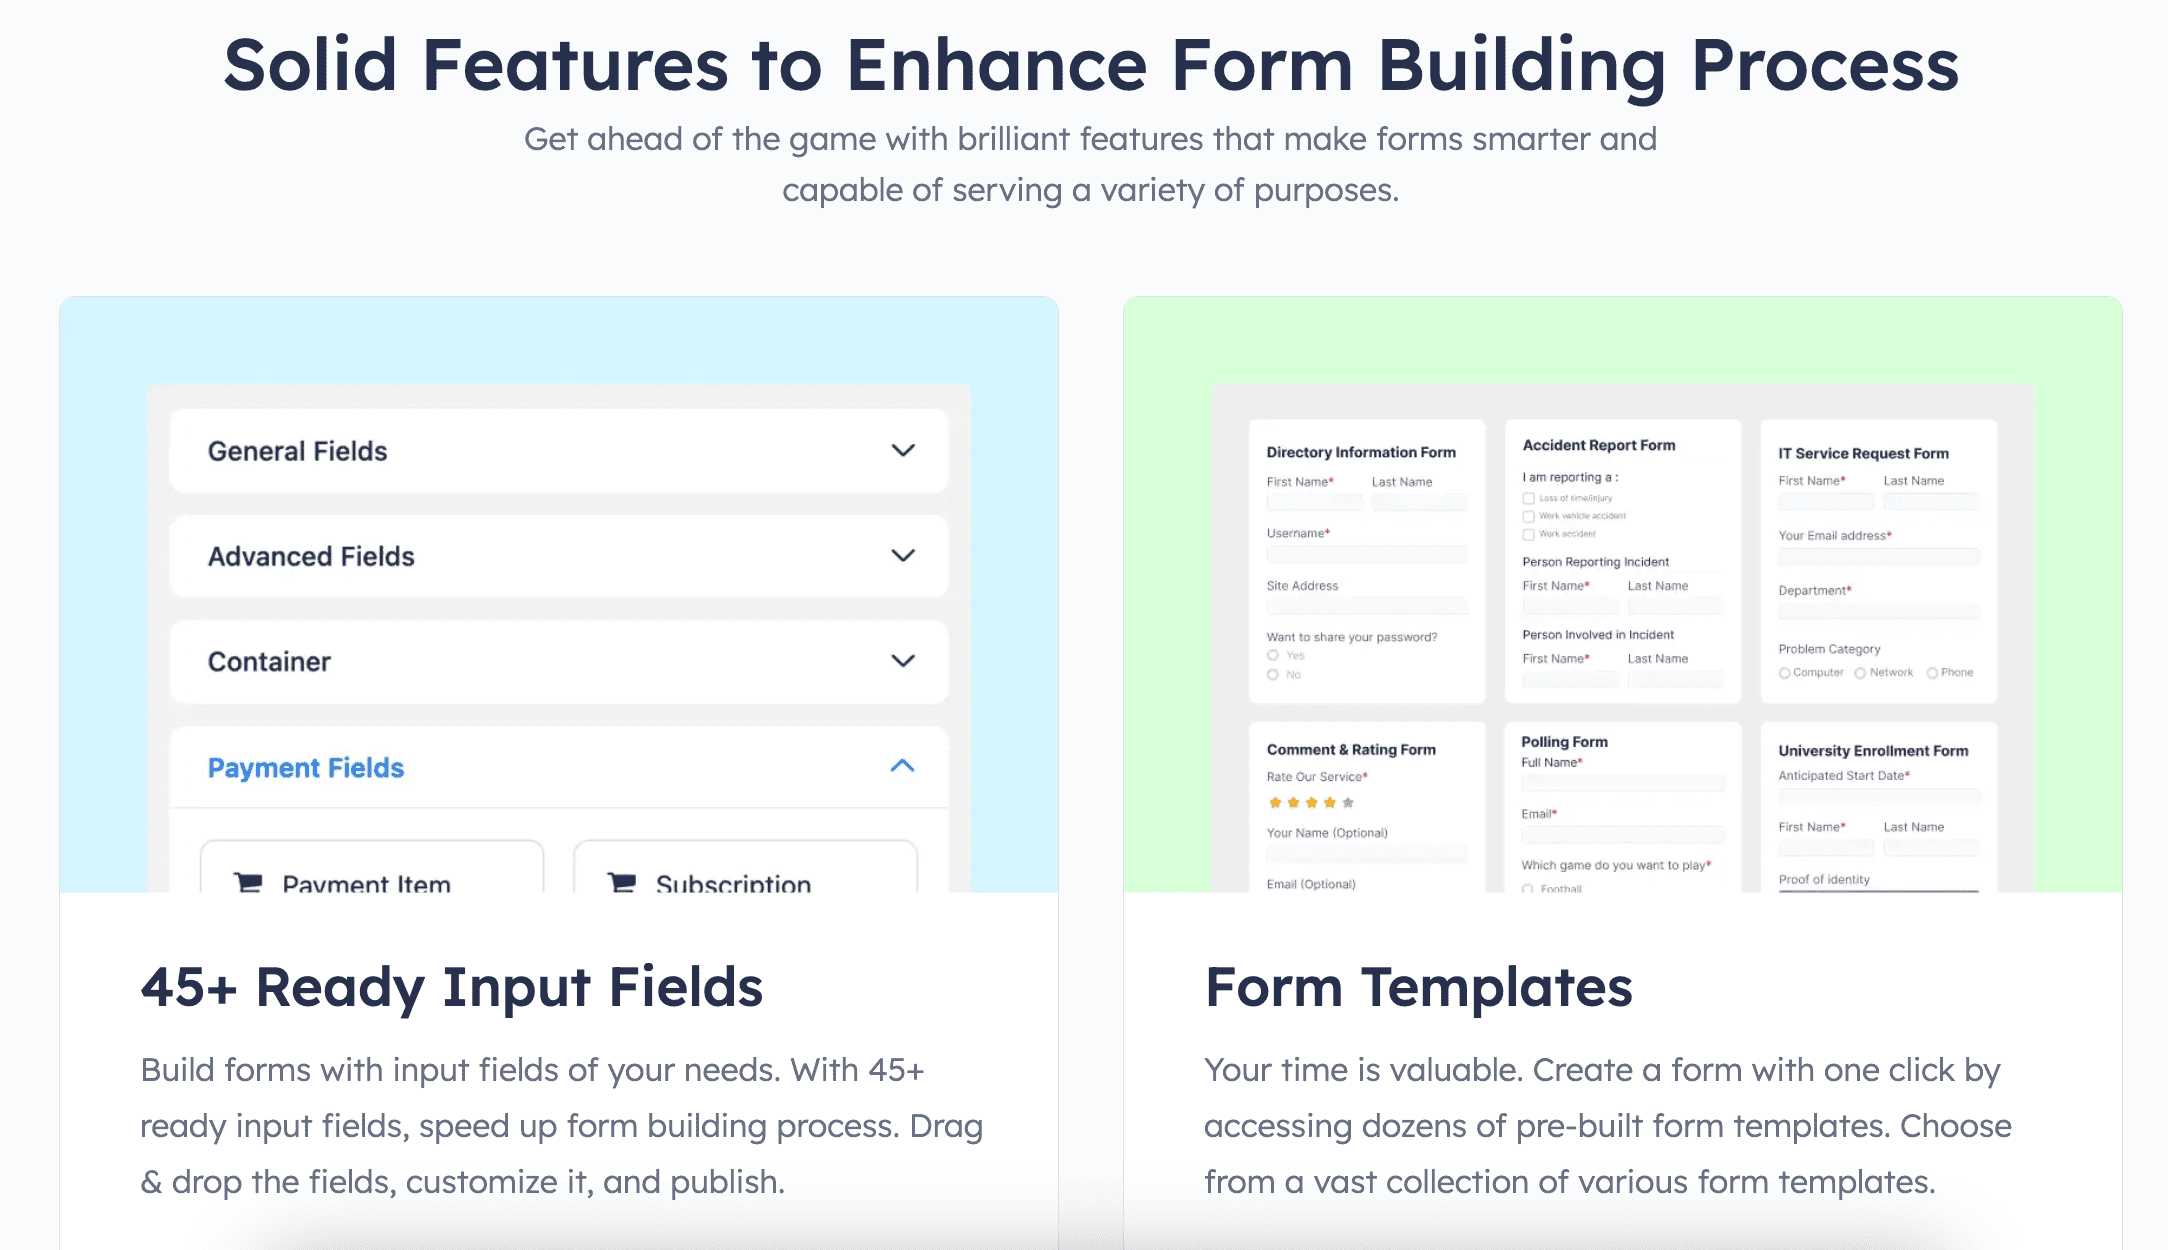
Task: Open the Advanced Fields label
Action: tap(311, 556)
